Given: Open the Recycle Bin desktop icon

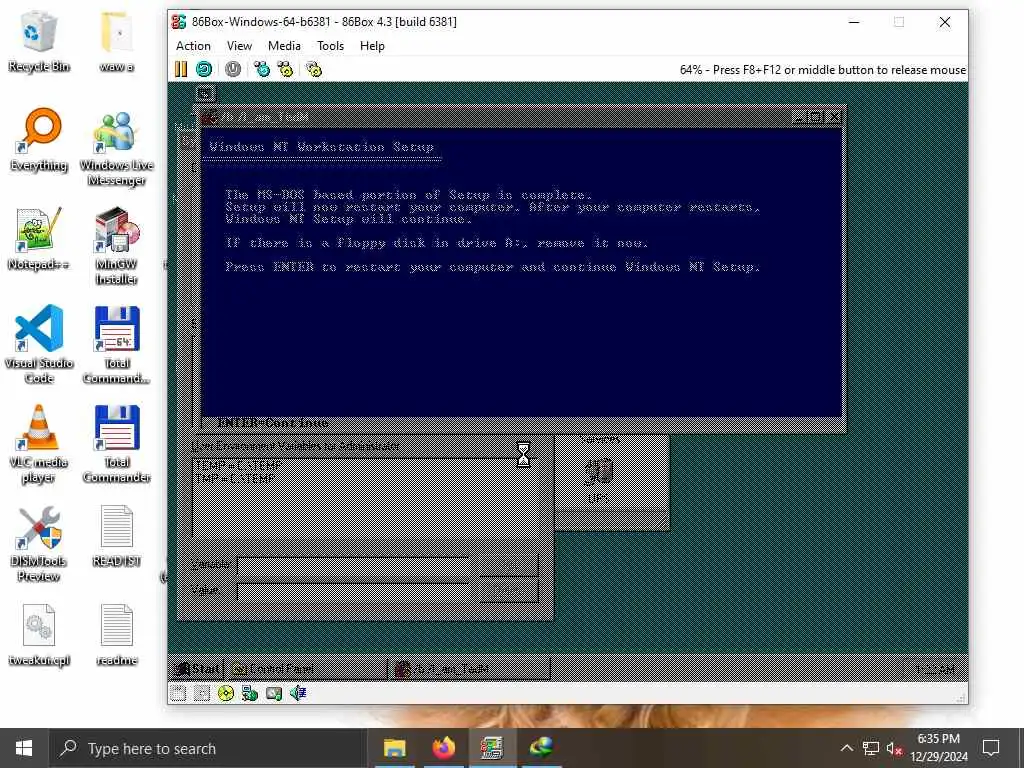Looking at the screenshot, I should 39,41.
